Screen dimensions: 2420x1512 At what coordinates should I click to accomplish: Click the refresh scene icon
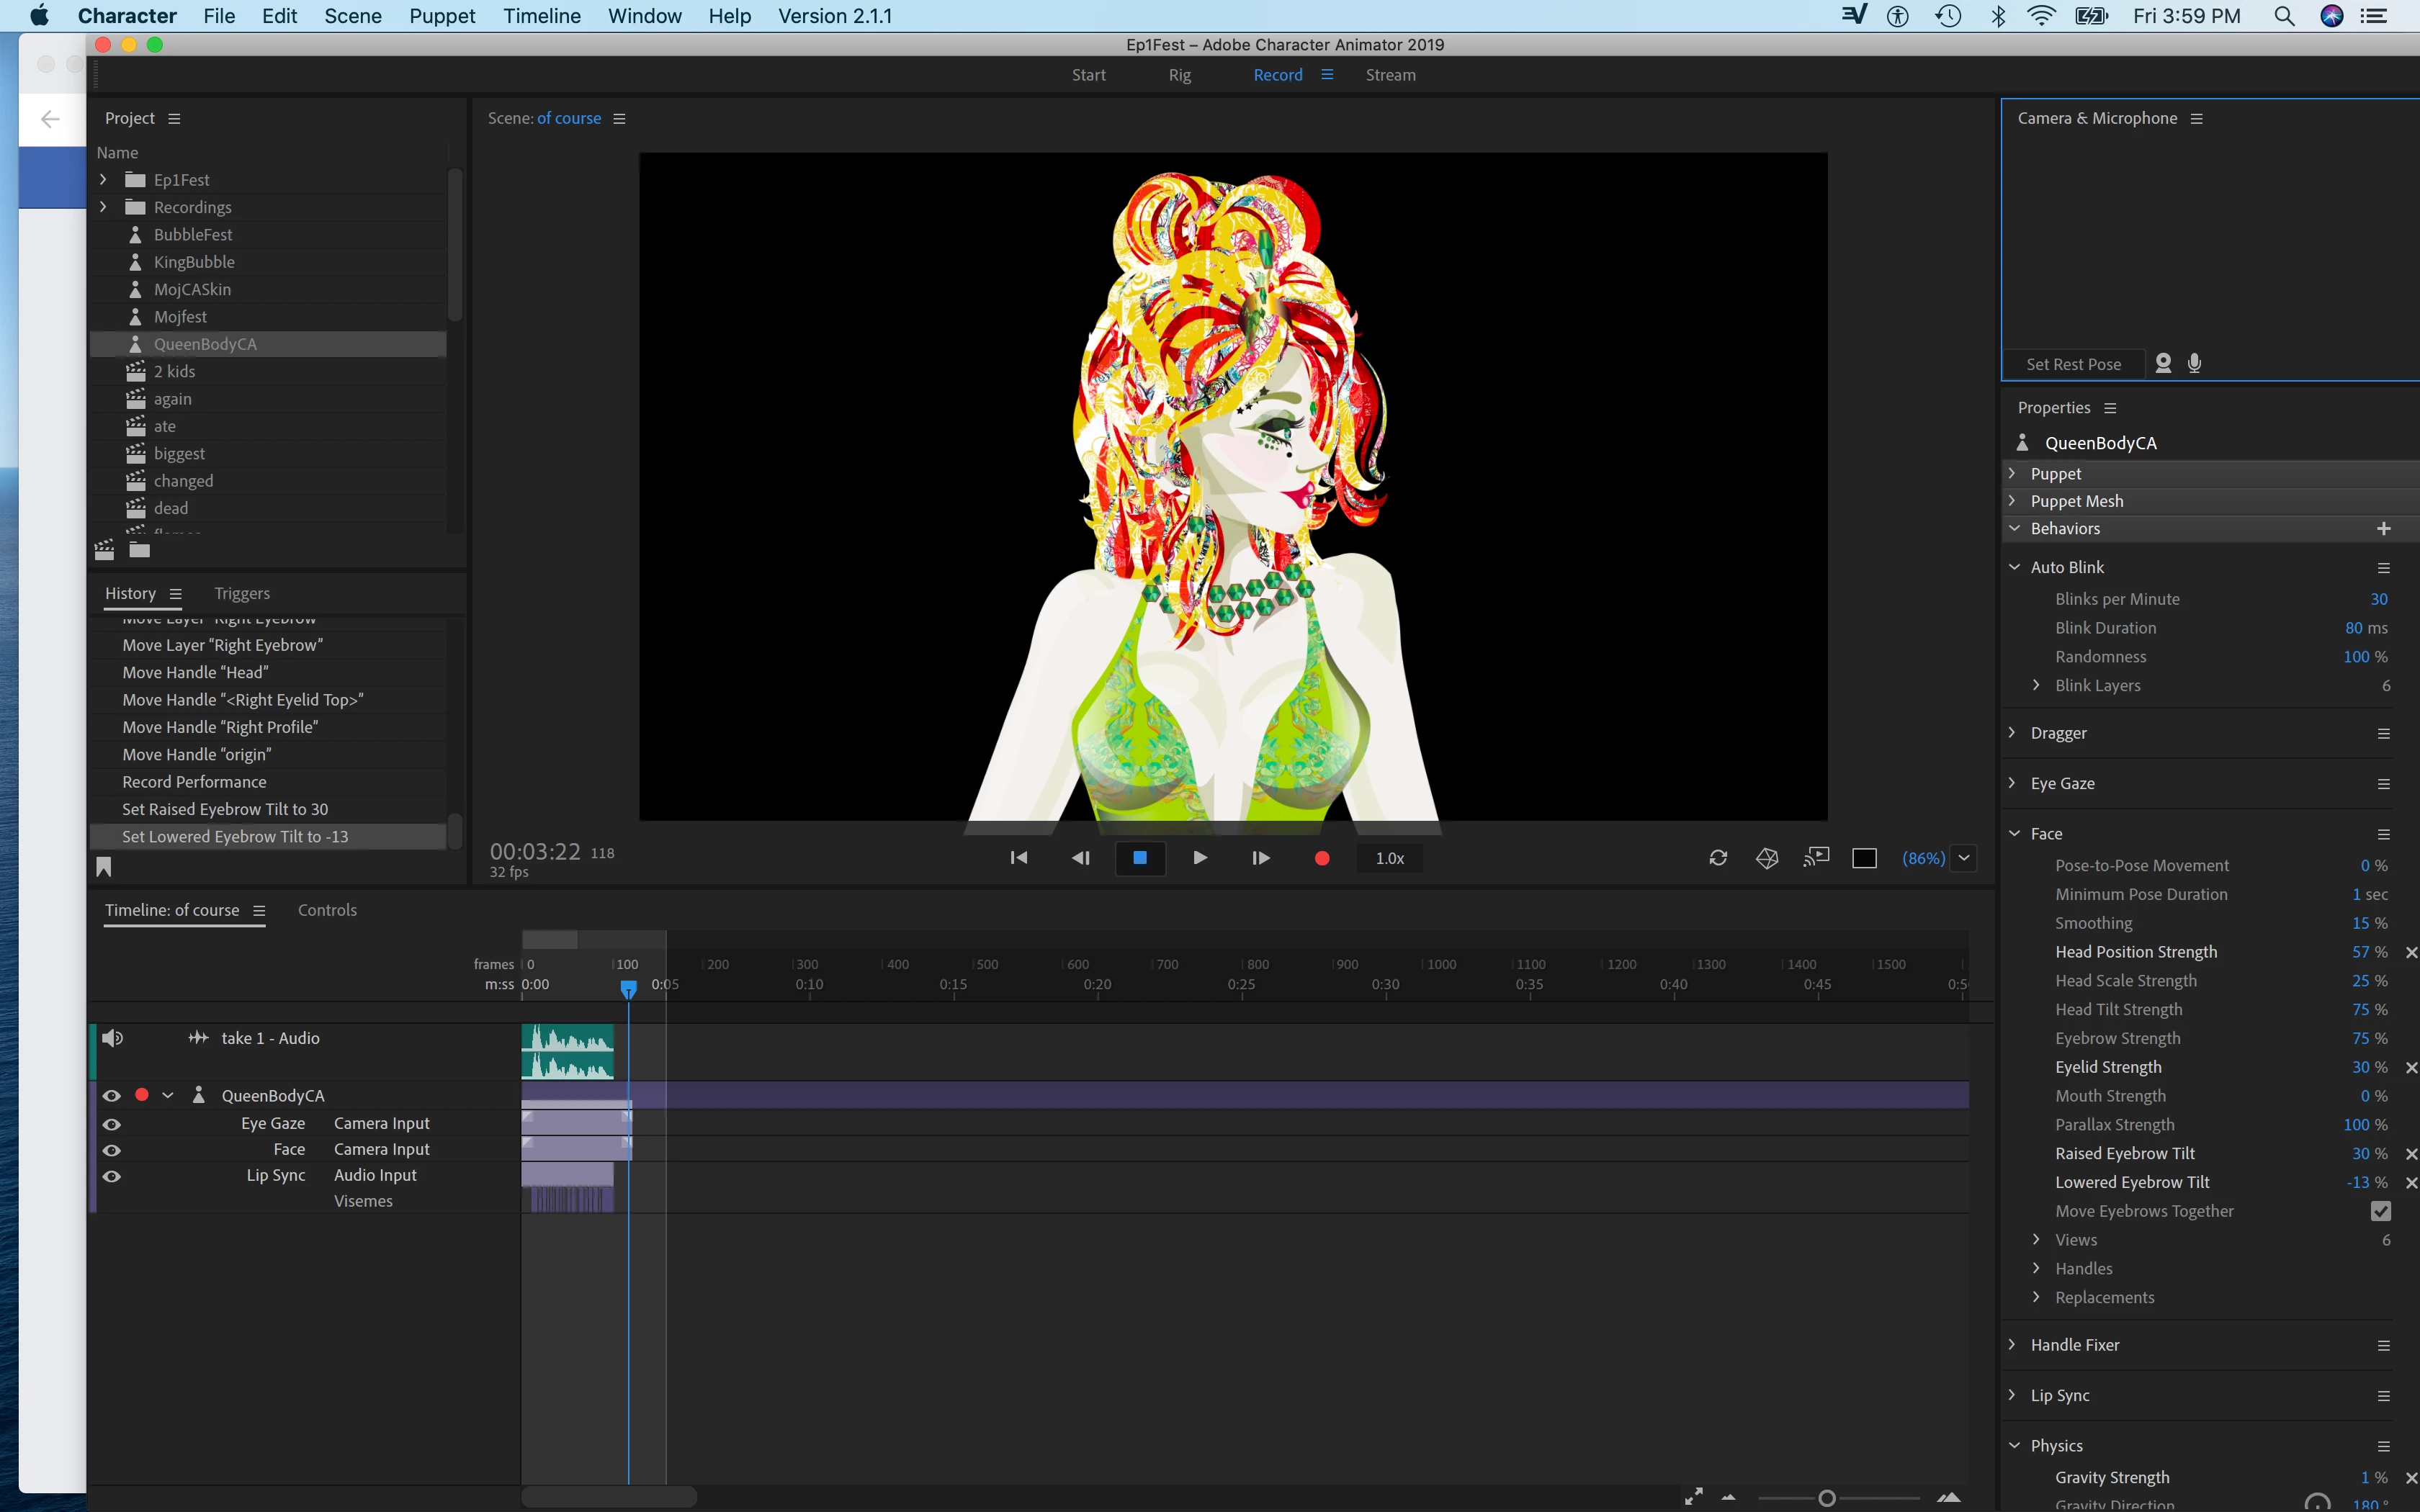click(1718, 858)
